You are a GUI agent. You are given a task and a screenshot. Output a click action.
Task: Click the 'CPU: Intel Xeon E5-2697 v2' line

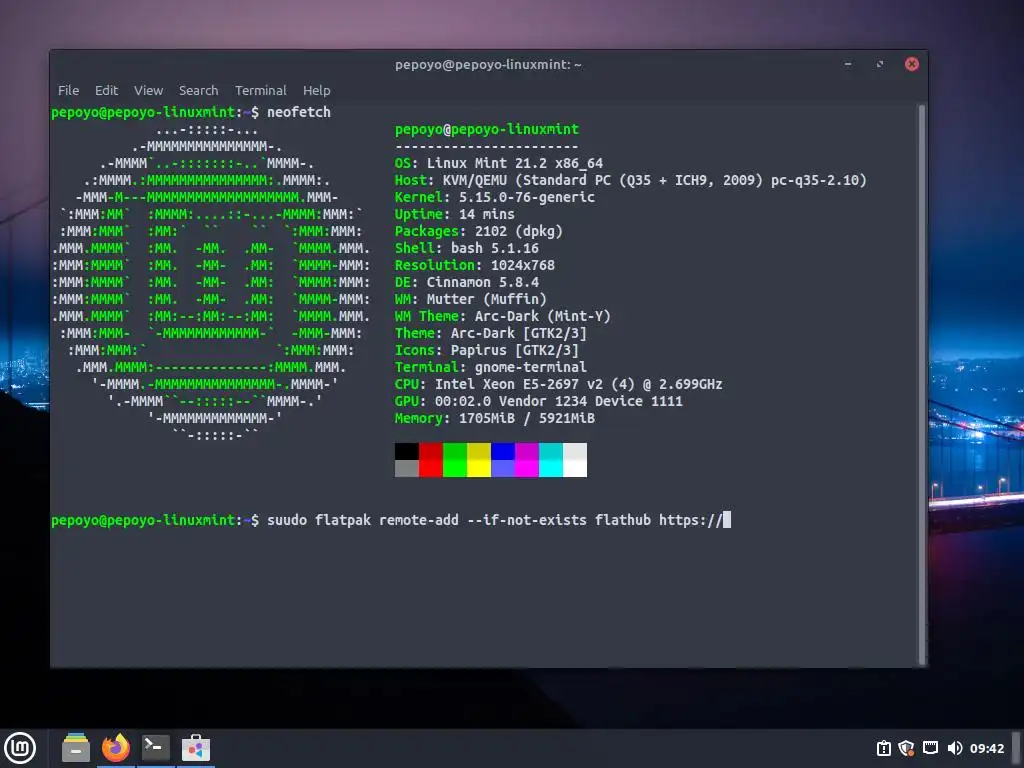tap(558, 384)
